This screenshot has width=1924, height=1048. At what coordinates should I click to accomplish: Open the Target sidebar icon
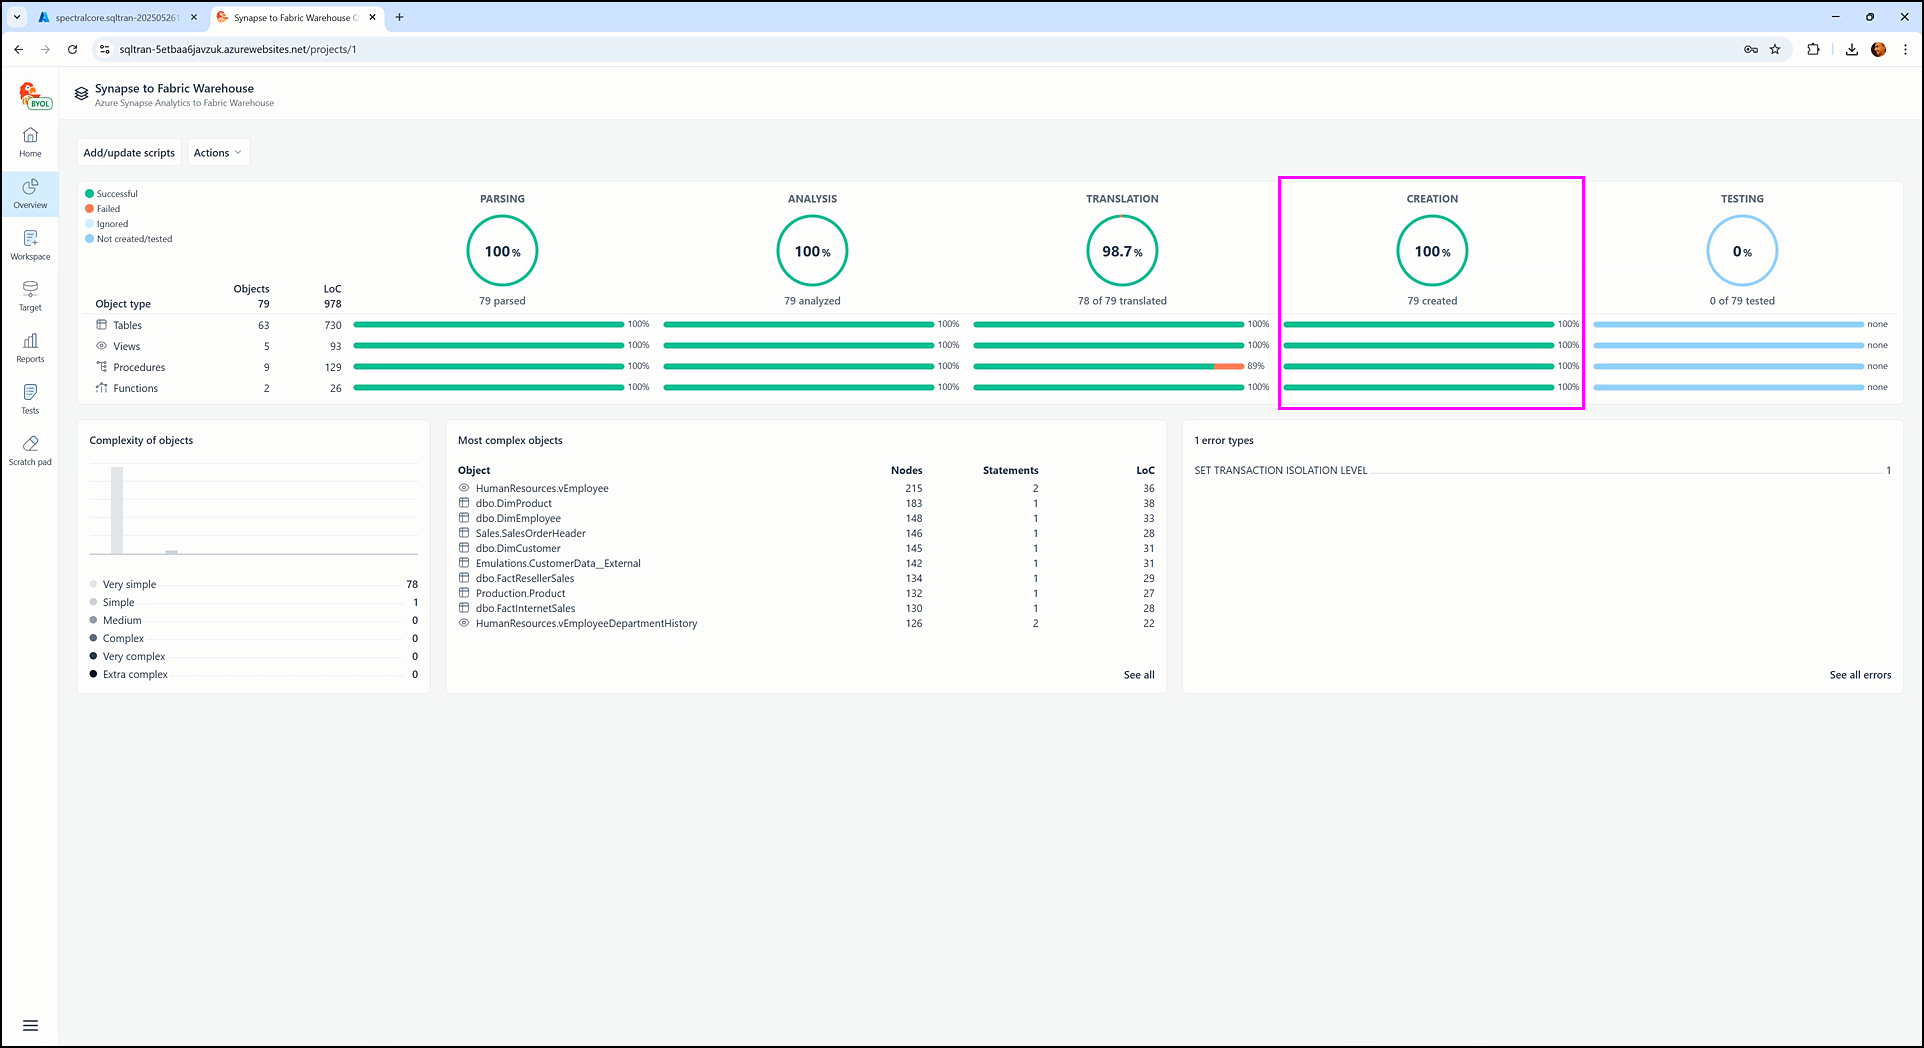30,296
